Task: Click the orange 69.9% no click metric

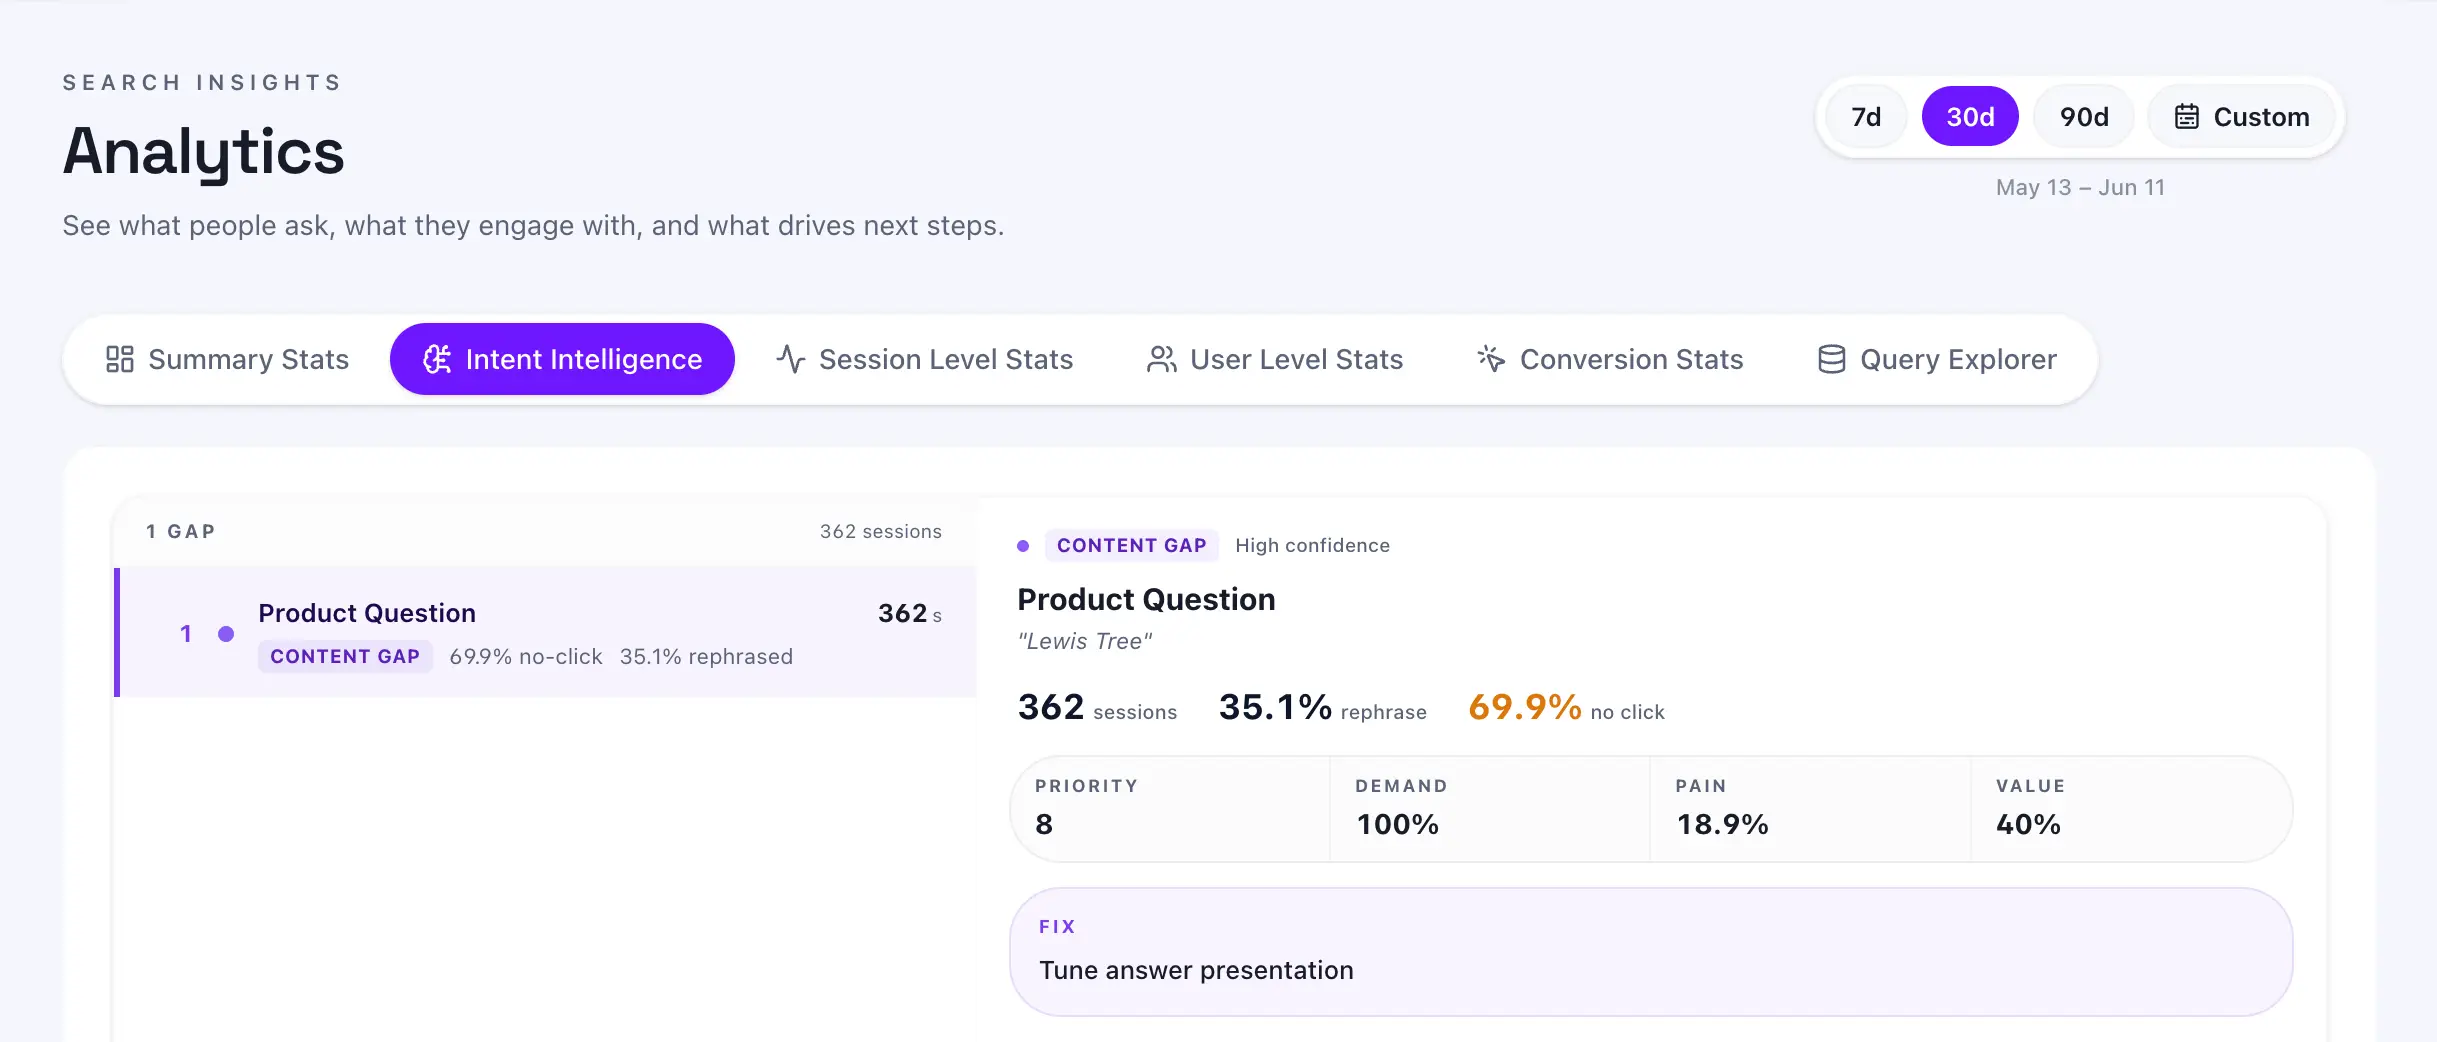Action: [x=1566, y=707]
